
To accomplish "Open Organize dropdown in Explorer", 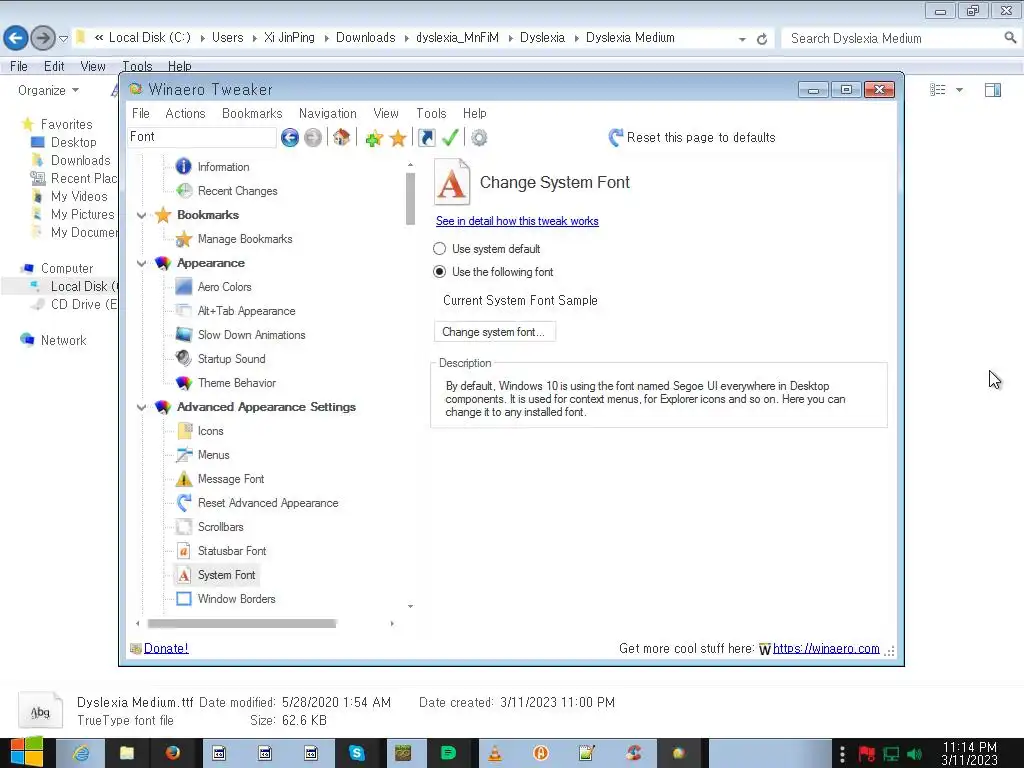I will click(48, 90).
